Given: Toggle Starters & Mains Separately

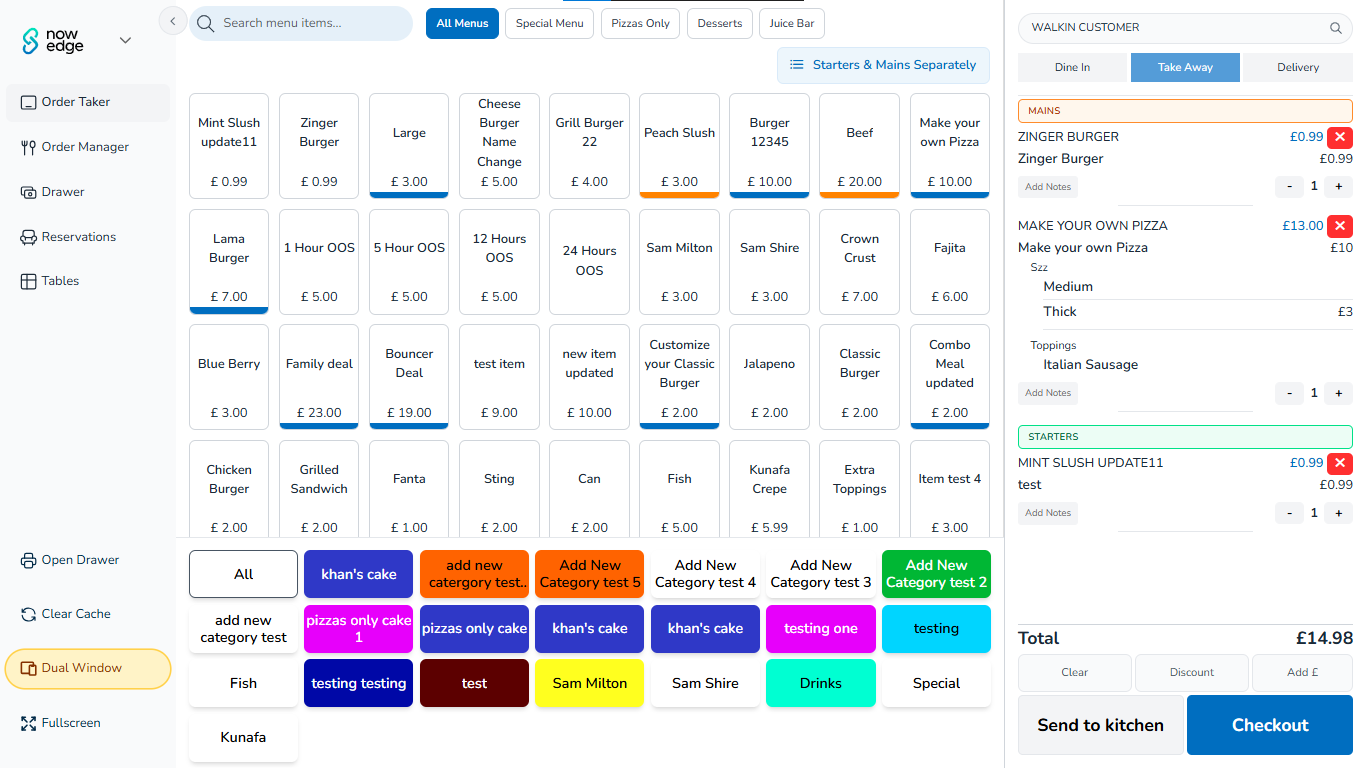Looking at the screenshot, I should [x=883, y=65].
